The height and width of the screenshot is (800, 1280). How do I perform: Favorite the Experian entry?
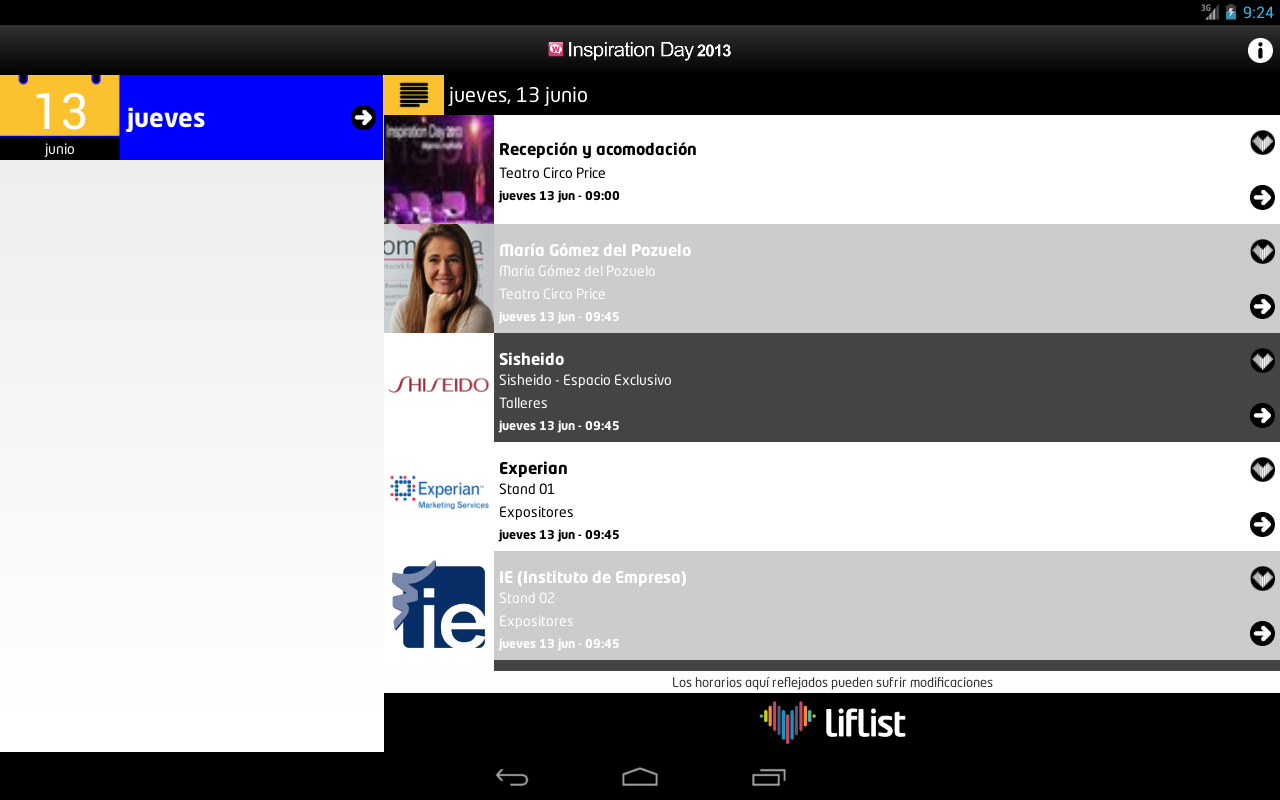pyautogui.click(x=1262, y=470)
